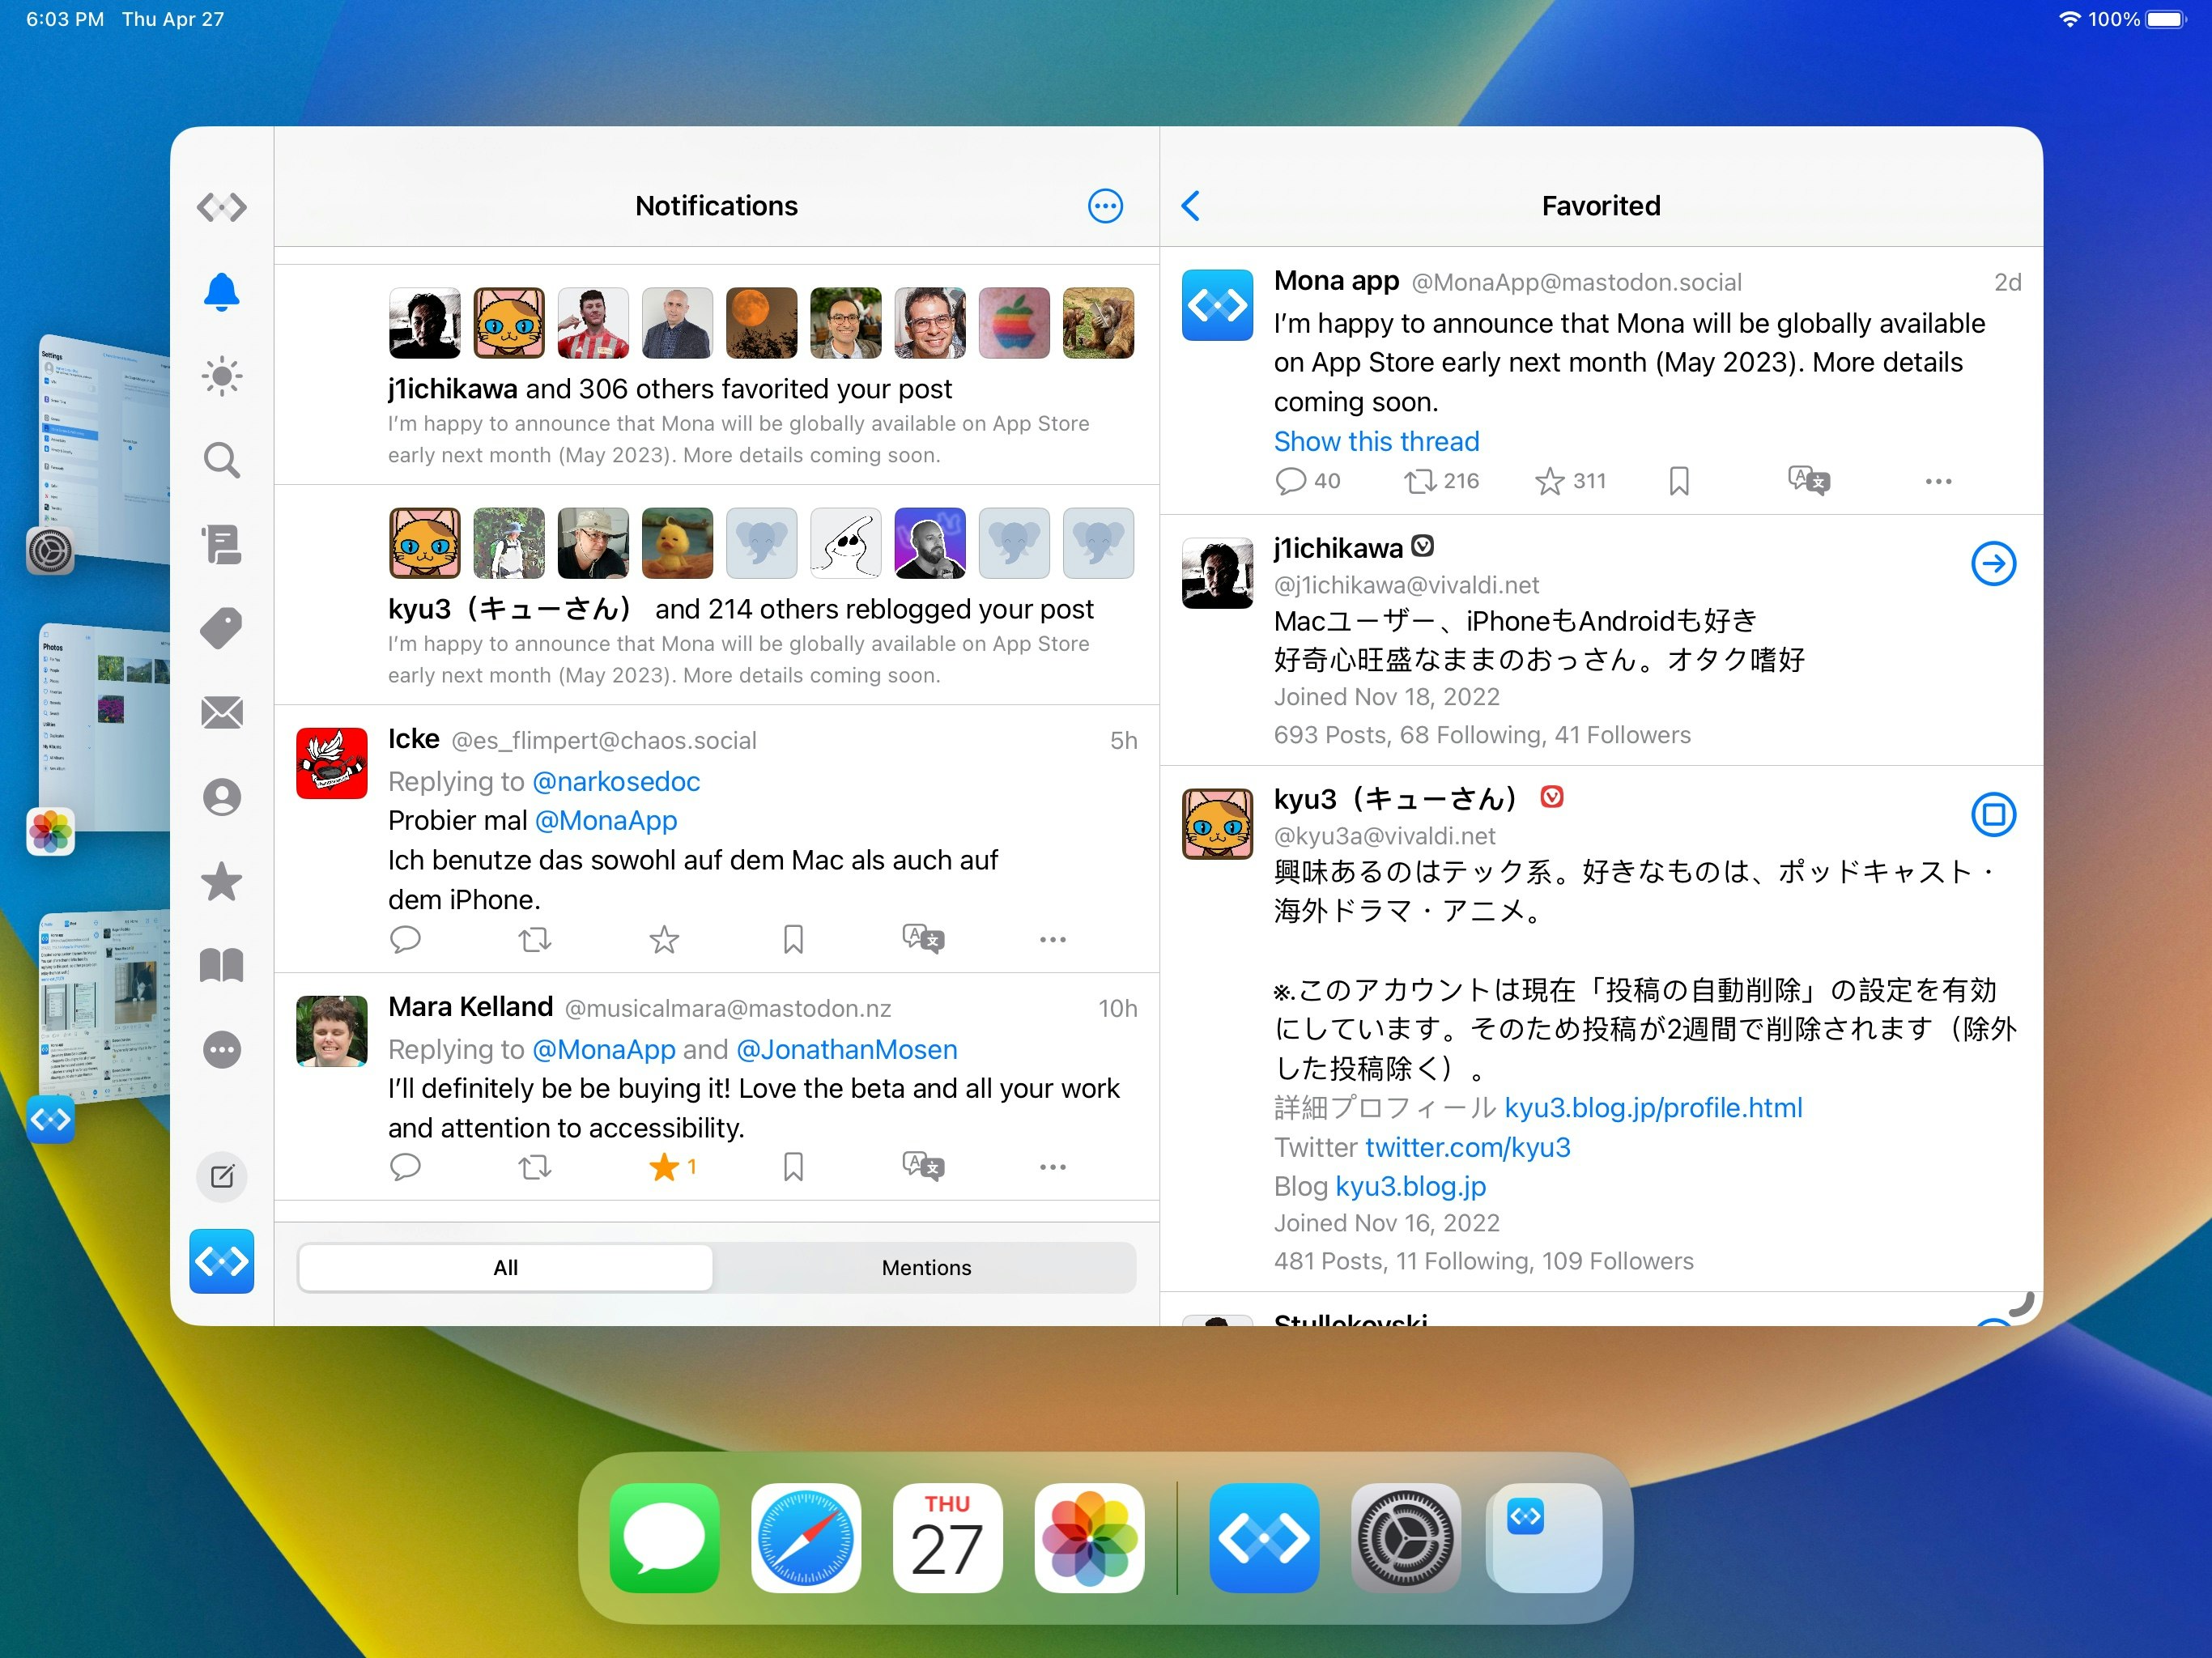Open @narkosedoc mention in Icke's reply

[616, 781]
